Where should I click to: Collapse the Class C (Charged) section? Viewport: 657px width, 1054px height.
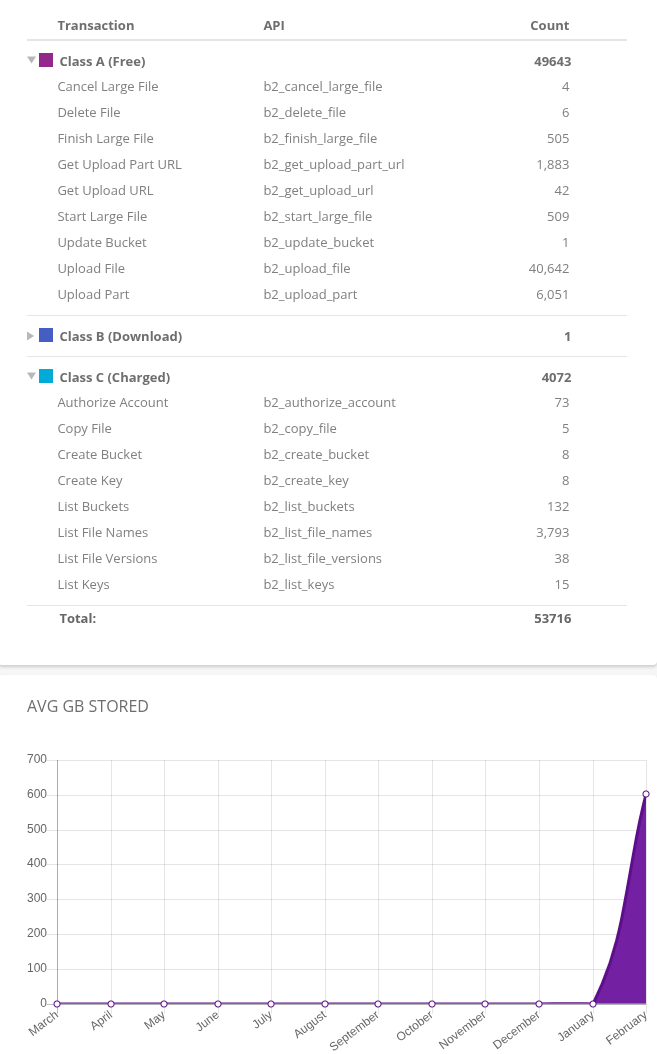(31, 377)
